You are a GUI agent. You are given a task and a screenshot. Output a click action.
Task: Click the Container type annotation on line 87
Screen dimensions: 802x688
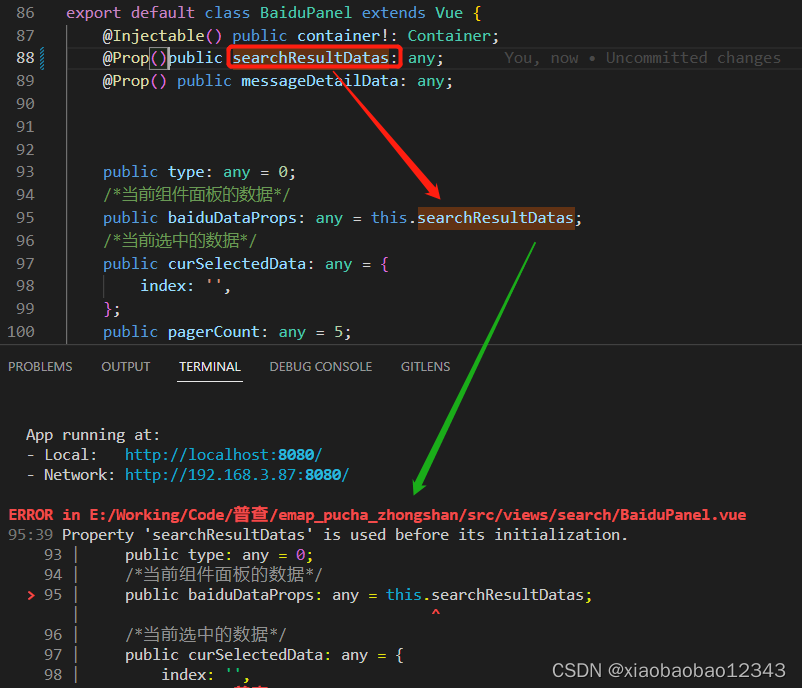450,34
